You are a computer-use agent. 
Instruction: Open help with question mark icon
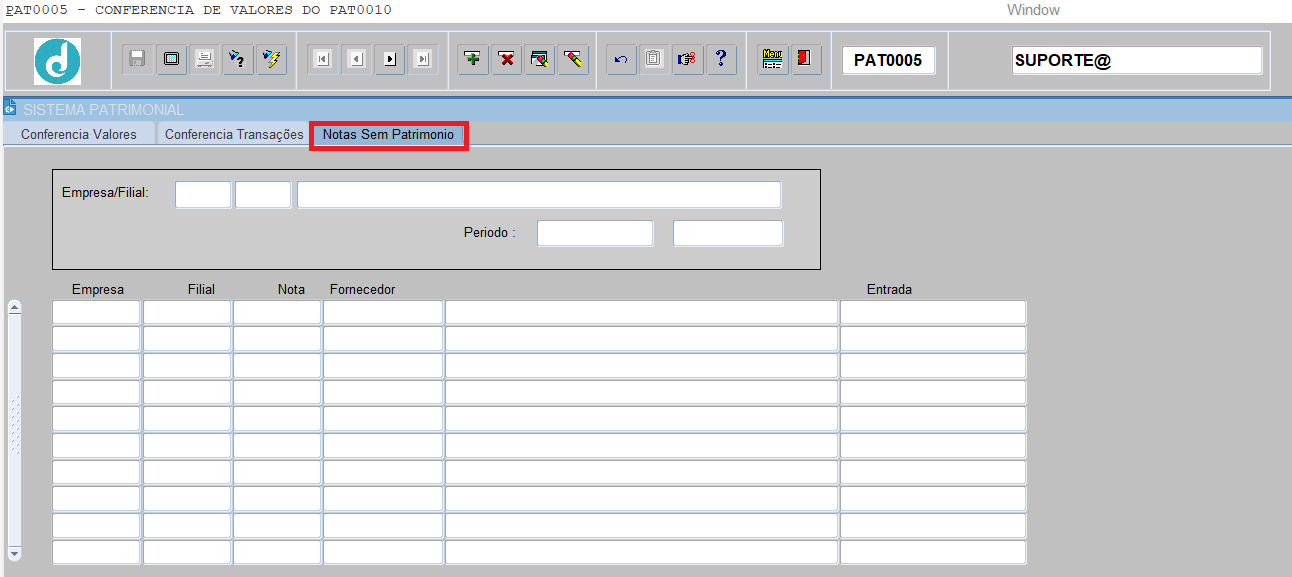pos(720,59)
